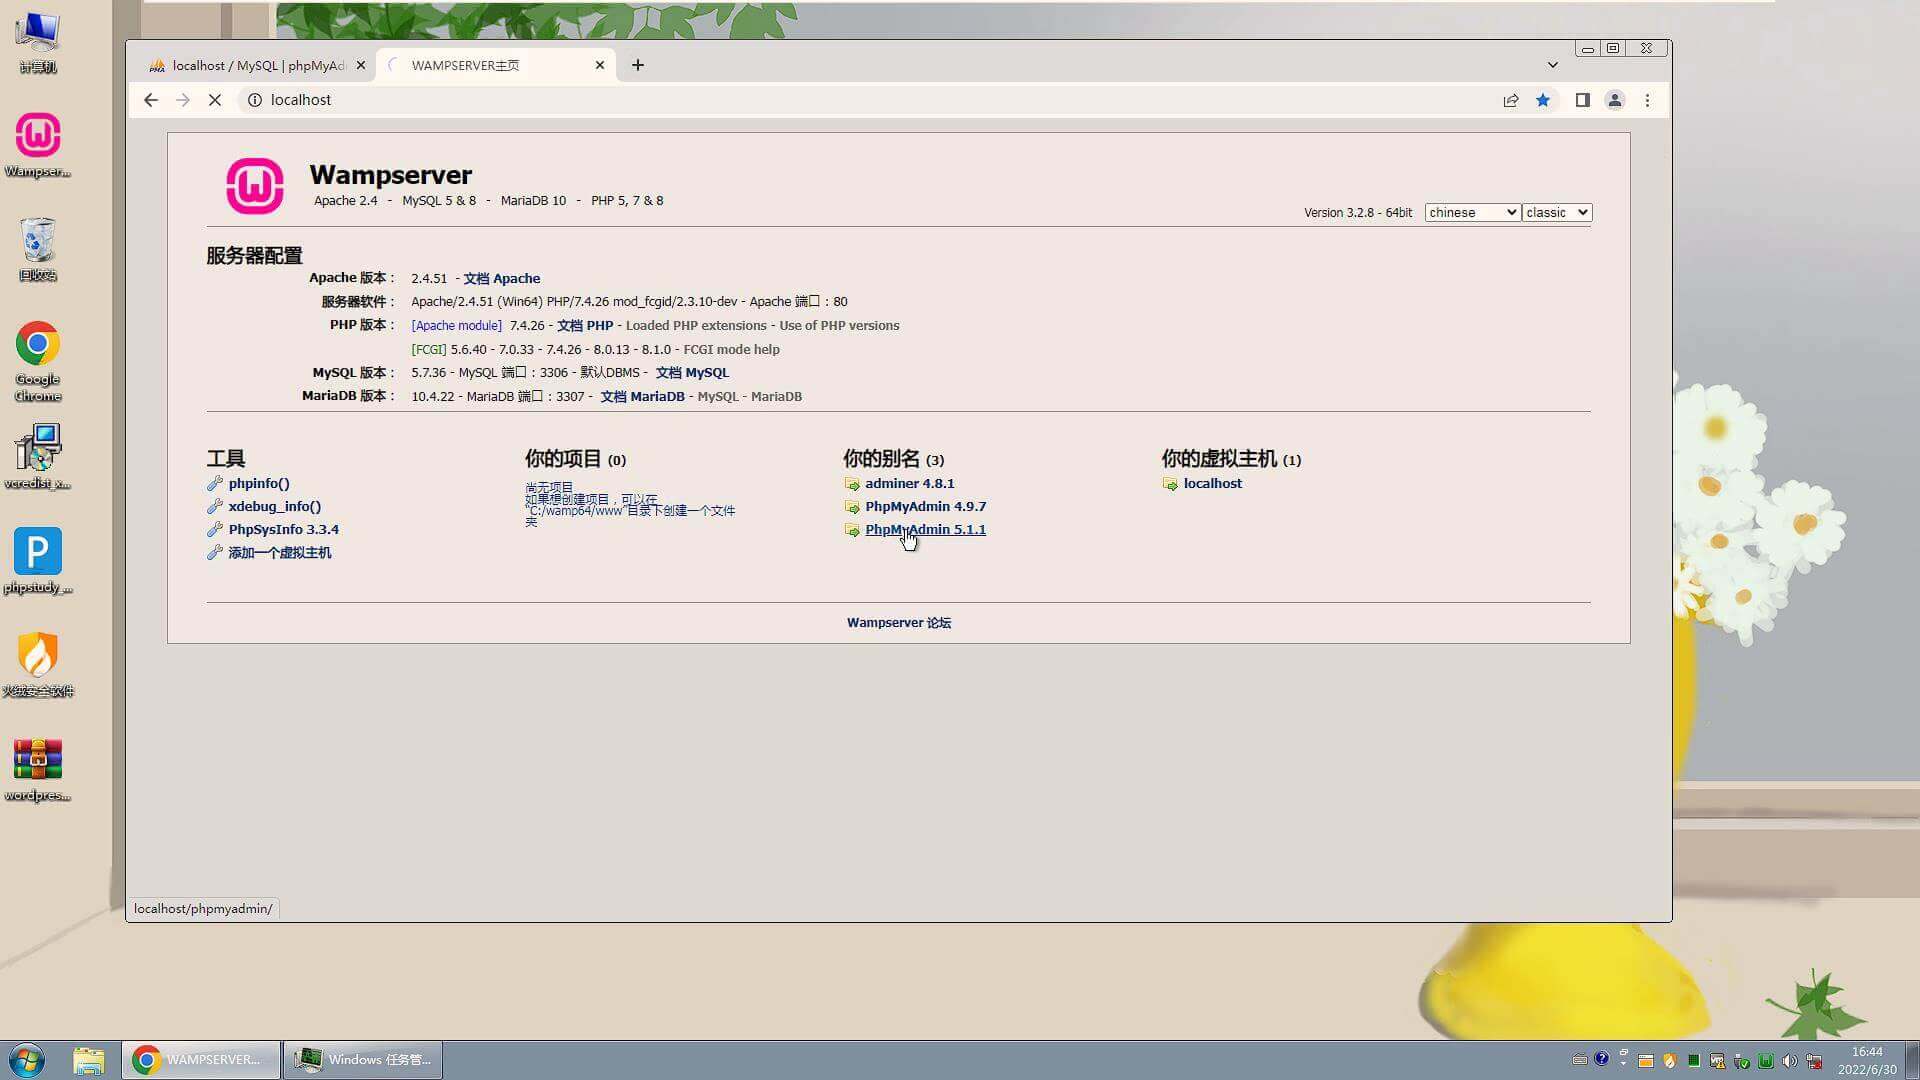Open the PhpMyAdmin 5.1.1 alias link

pyautogui.click(x=925, y=530)
